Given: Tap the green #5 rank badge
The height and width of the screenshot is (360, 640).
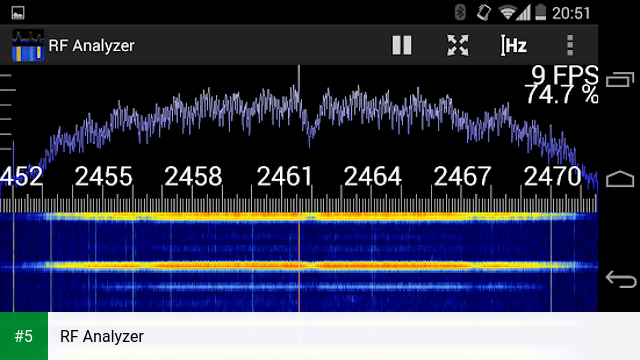Looking at the screenshot, I should (x=24, y=336).
